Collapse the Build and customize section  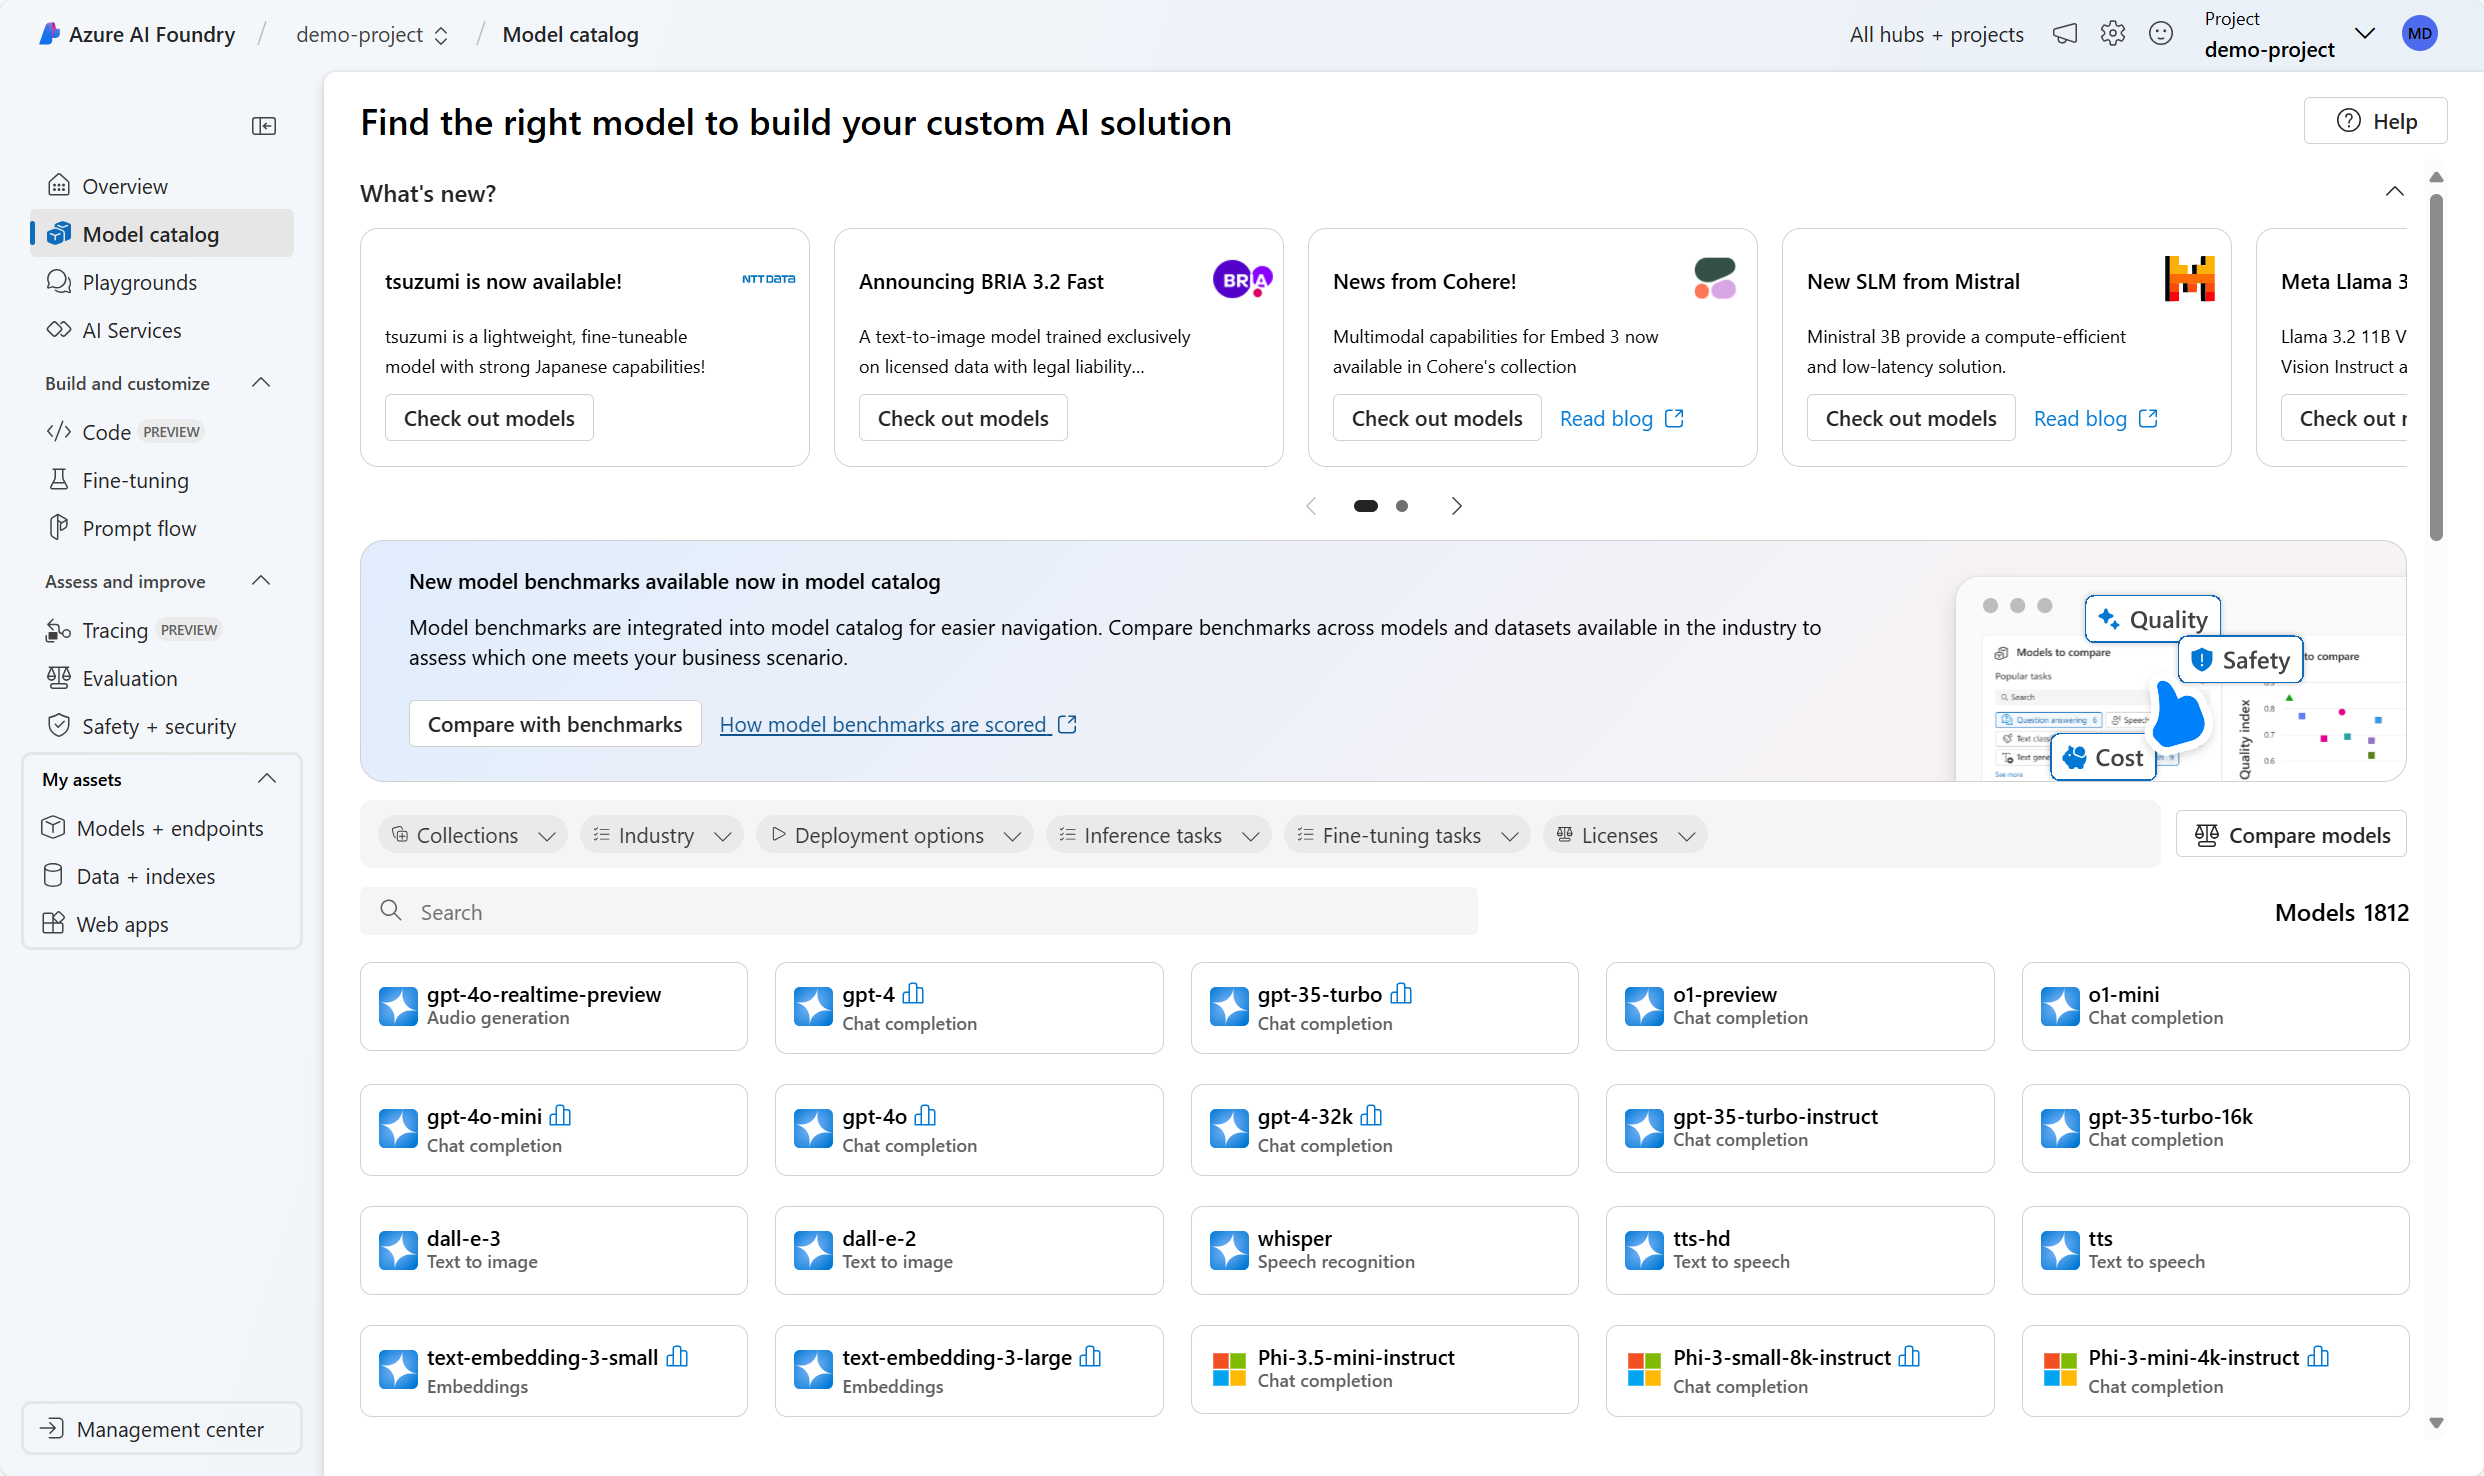[260, 382]
